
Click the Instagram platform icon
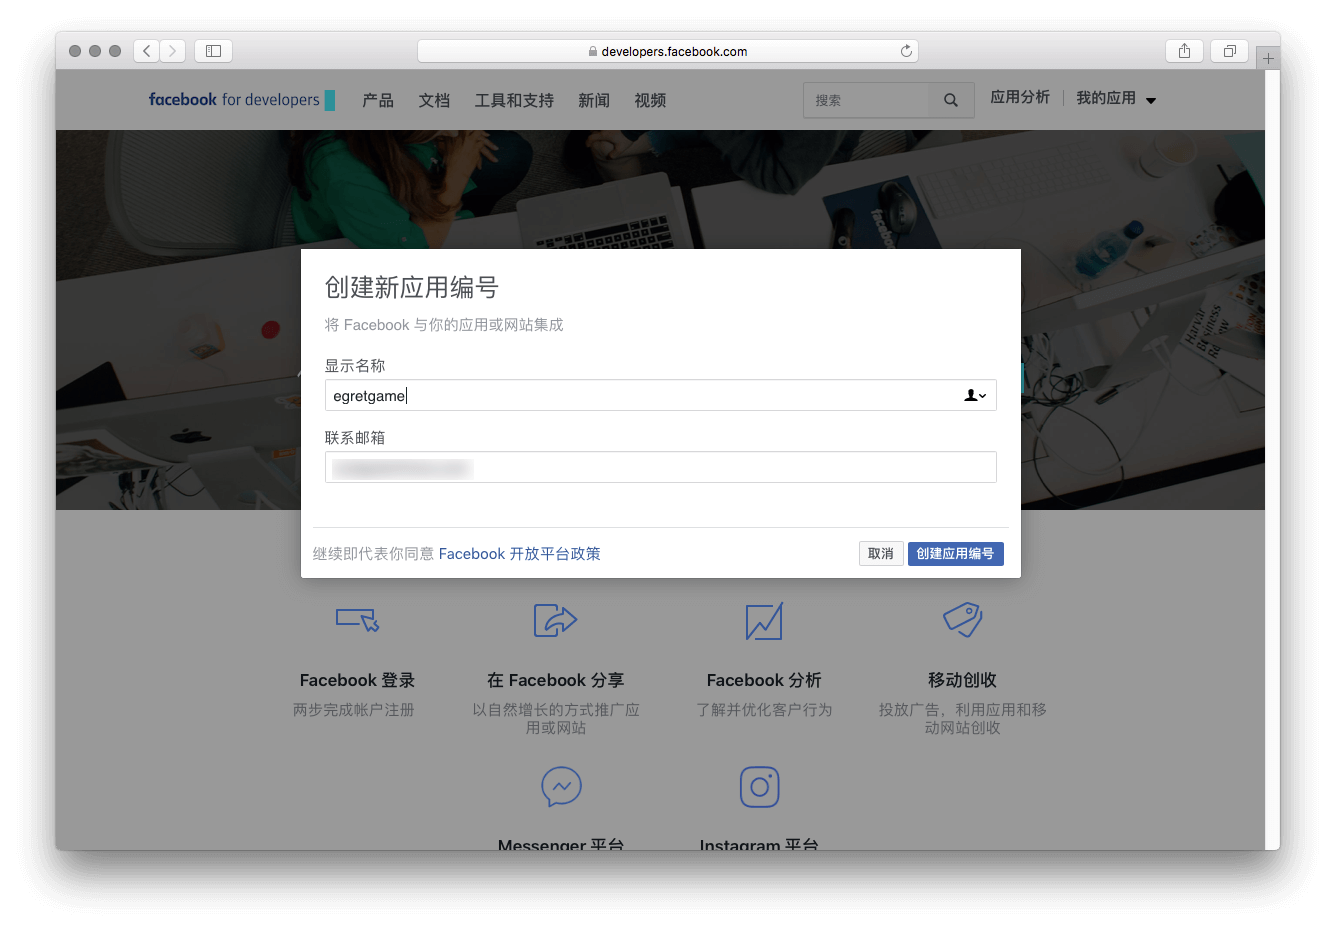click(x=759, y=787)
